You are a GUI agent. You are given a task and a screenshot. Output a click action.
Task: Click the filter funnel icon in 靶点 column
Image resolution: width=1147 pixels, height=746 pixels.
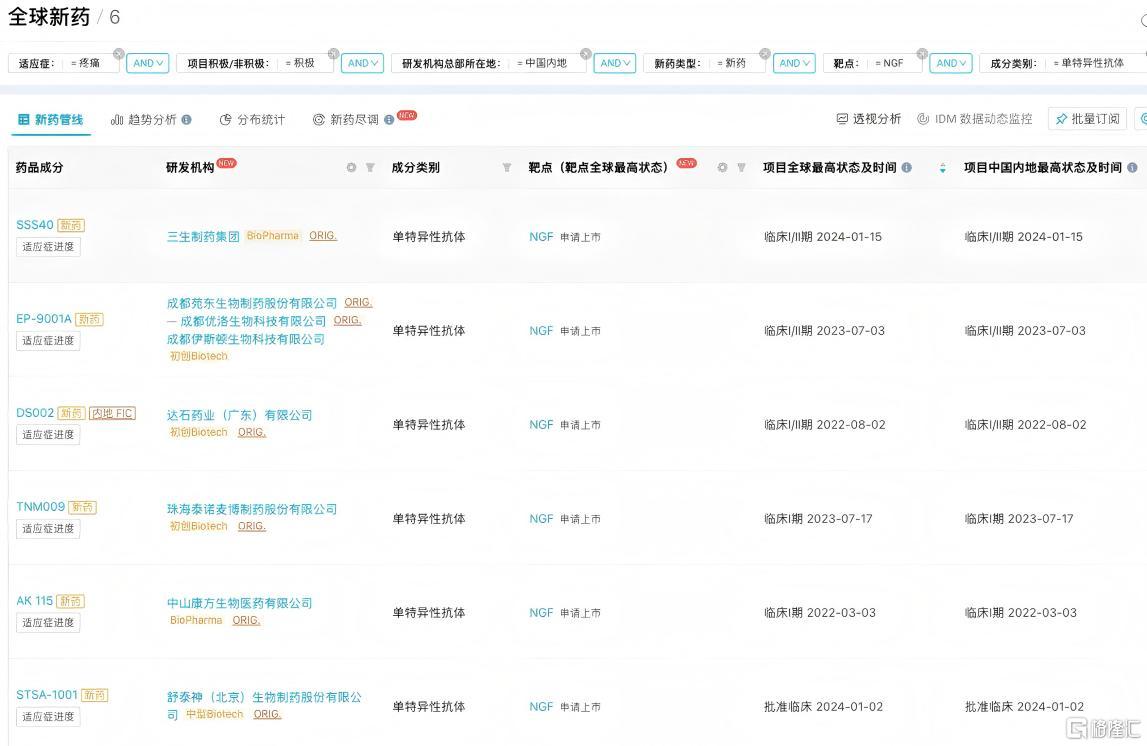coord(741,168)
